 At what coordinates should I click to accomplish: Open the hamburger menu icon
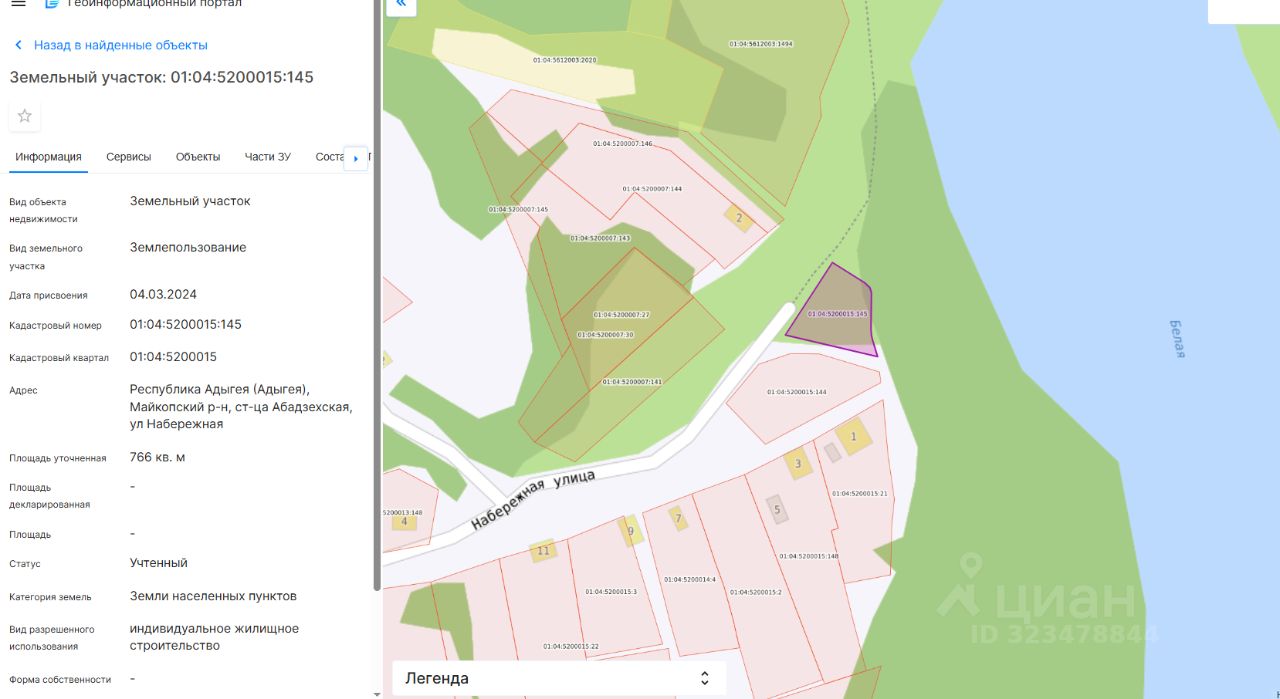[x=18, y=4]
